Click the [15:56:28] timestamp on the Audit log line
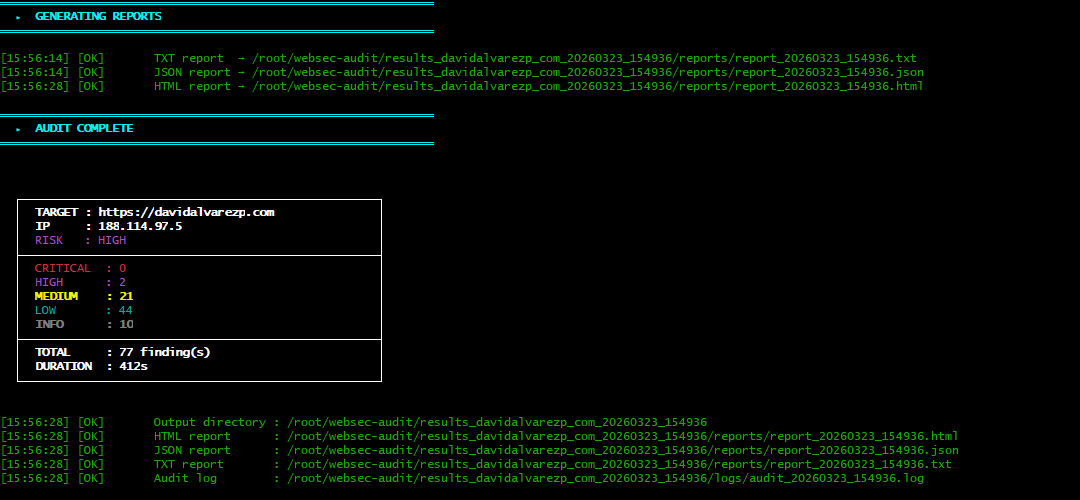The height and width of the screenshot is (500, 1080). [x=35, y=478]
